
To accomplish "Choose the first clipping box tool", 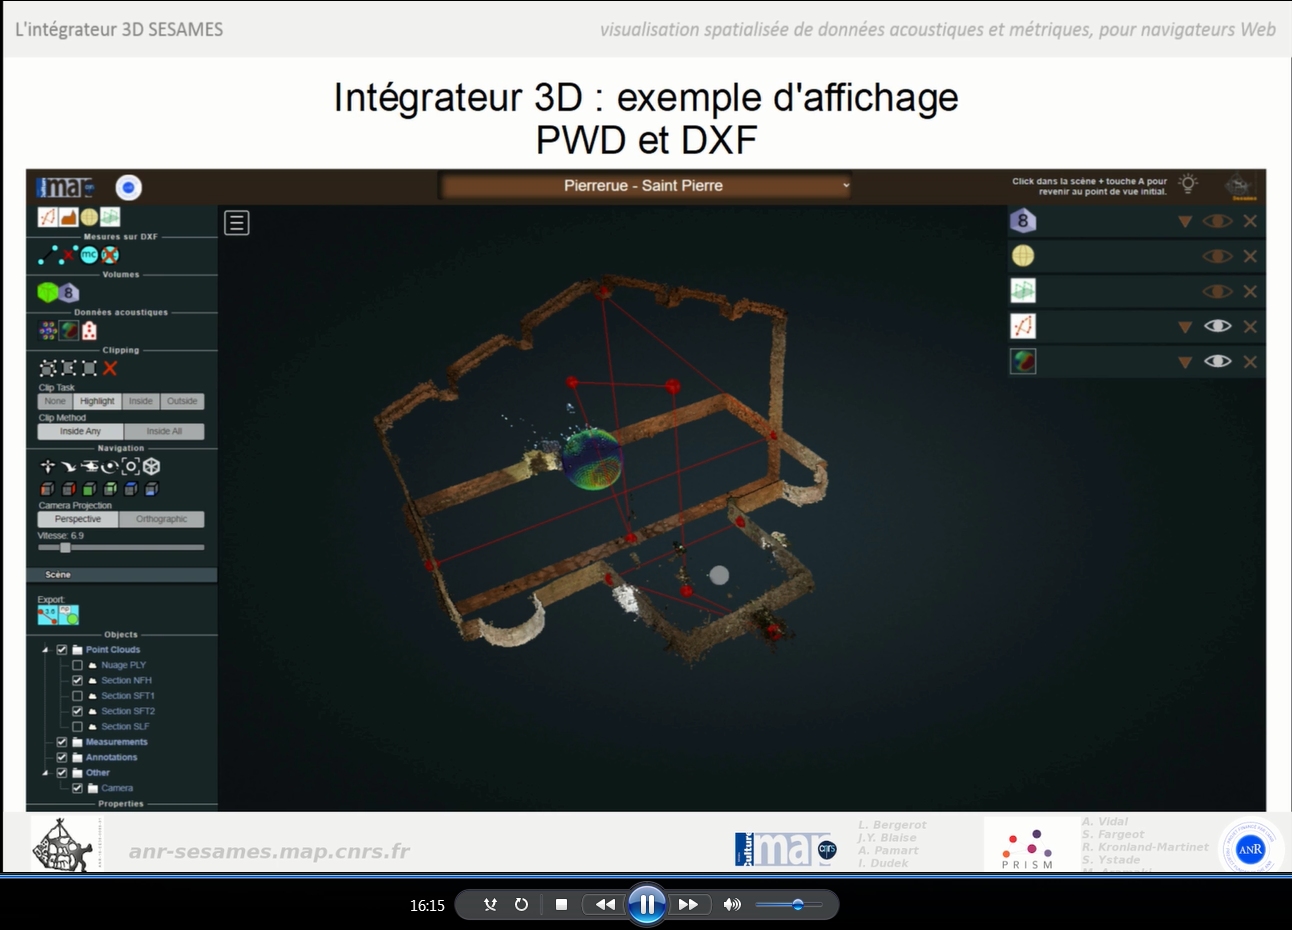I will tap(47, 368).
